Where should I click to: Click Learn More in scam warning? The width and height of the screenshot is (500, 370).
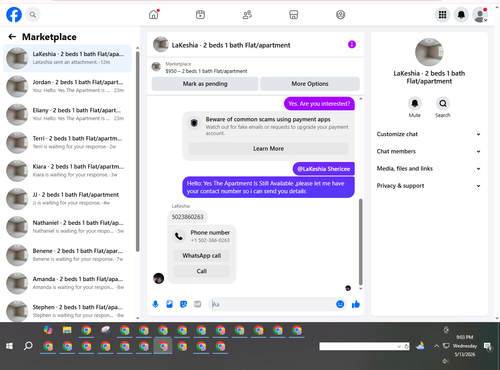[x=268, y=149]
